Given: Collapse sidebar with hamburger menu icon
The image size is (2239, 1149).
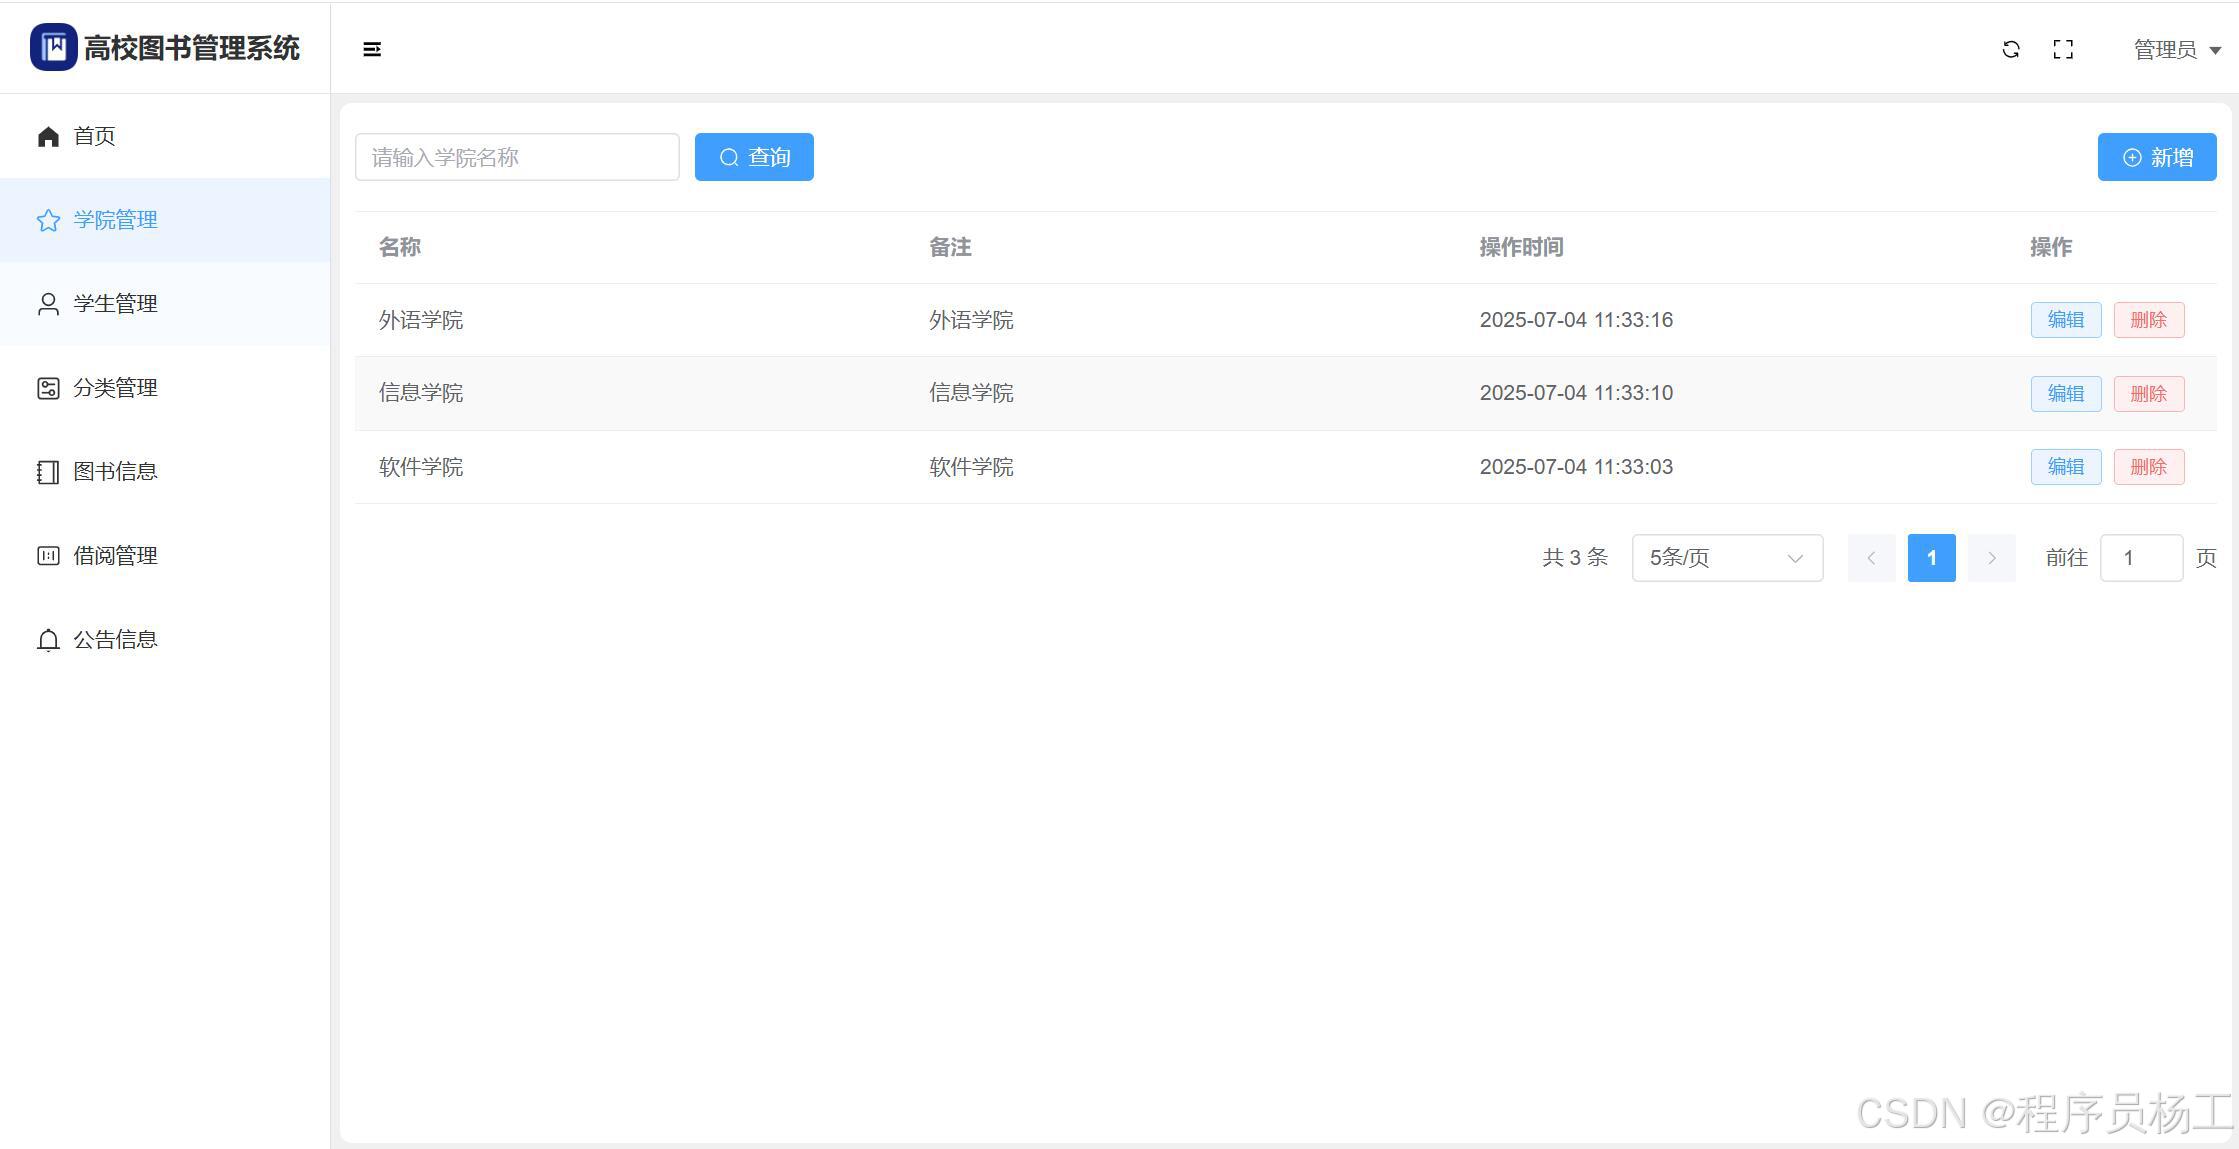Looking at the screenshot, I should [372, 49].
